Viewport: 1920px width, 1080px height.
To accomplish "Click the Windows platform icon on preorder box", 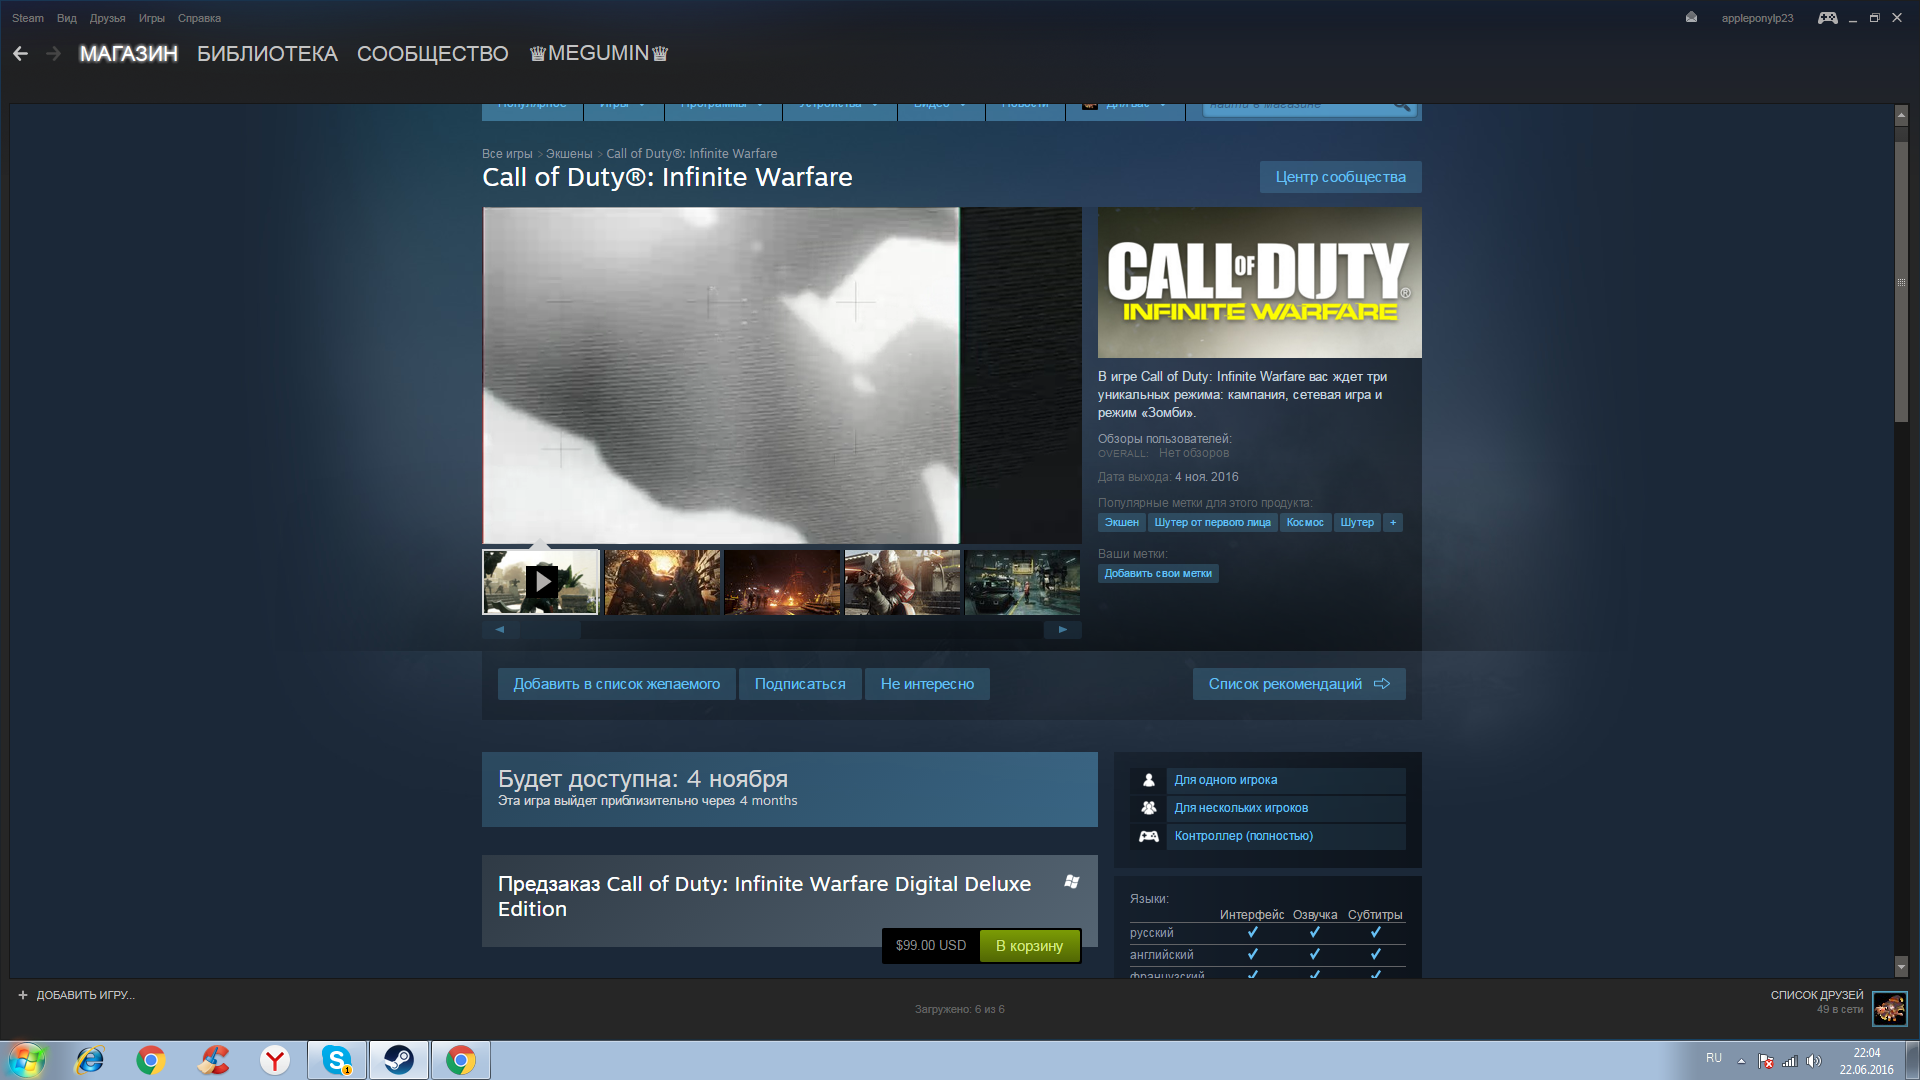I will tap(1072, 882).
